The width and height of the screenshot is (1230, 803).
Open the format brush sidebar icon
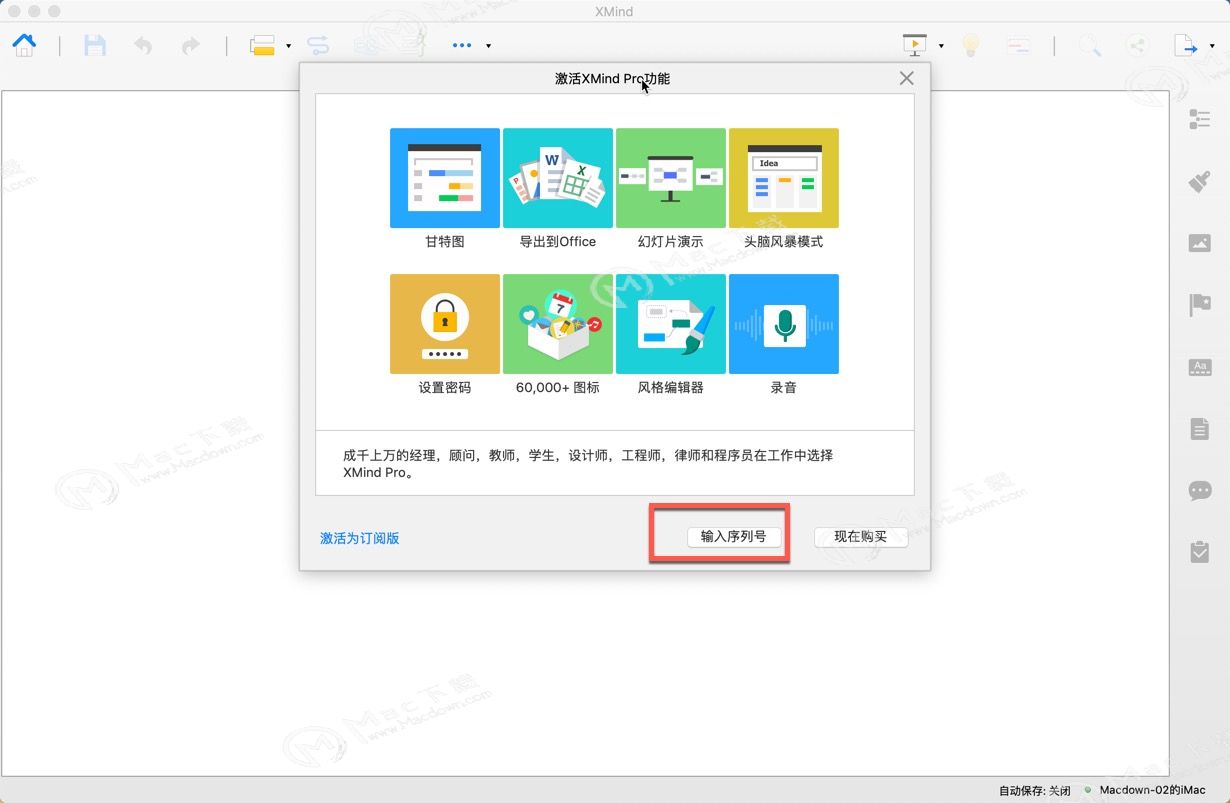click(x=1200, y=181)
